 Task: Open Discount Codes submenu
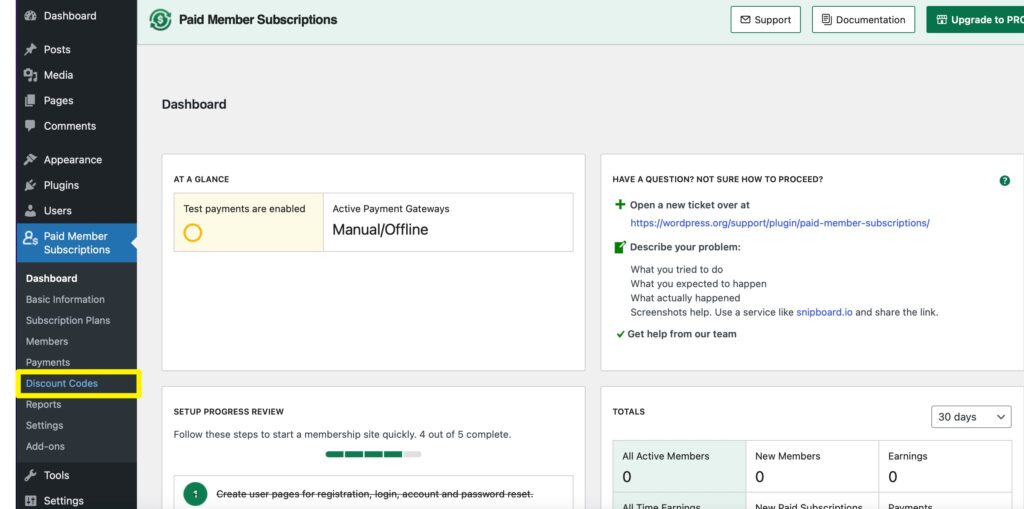pos(62,384)
